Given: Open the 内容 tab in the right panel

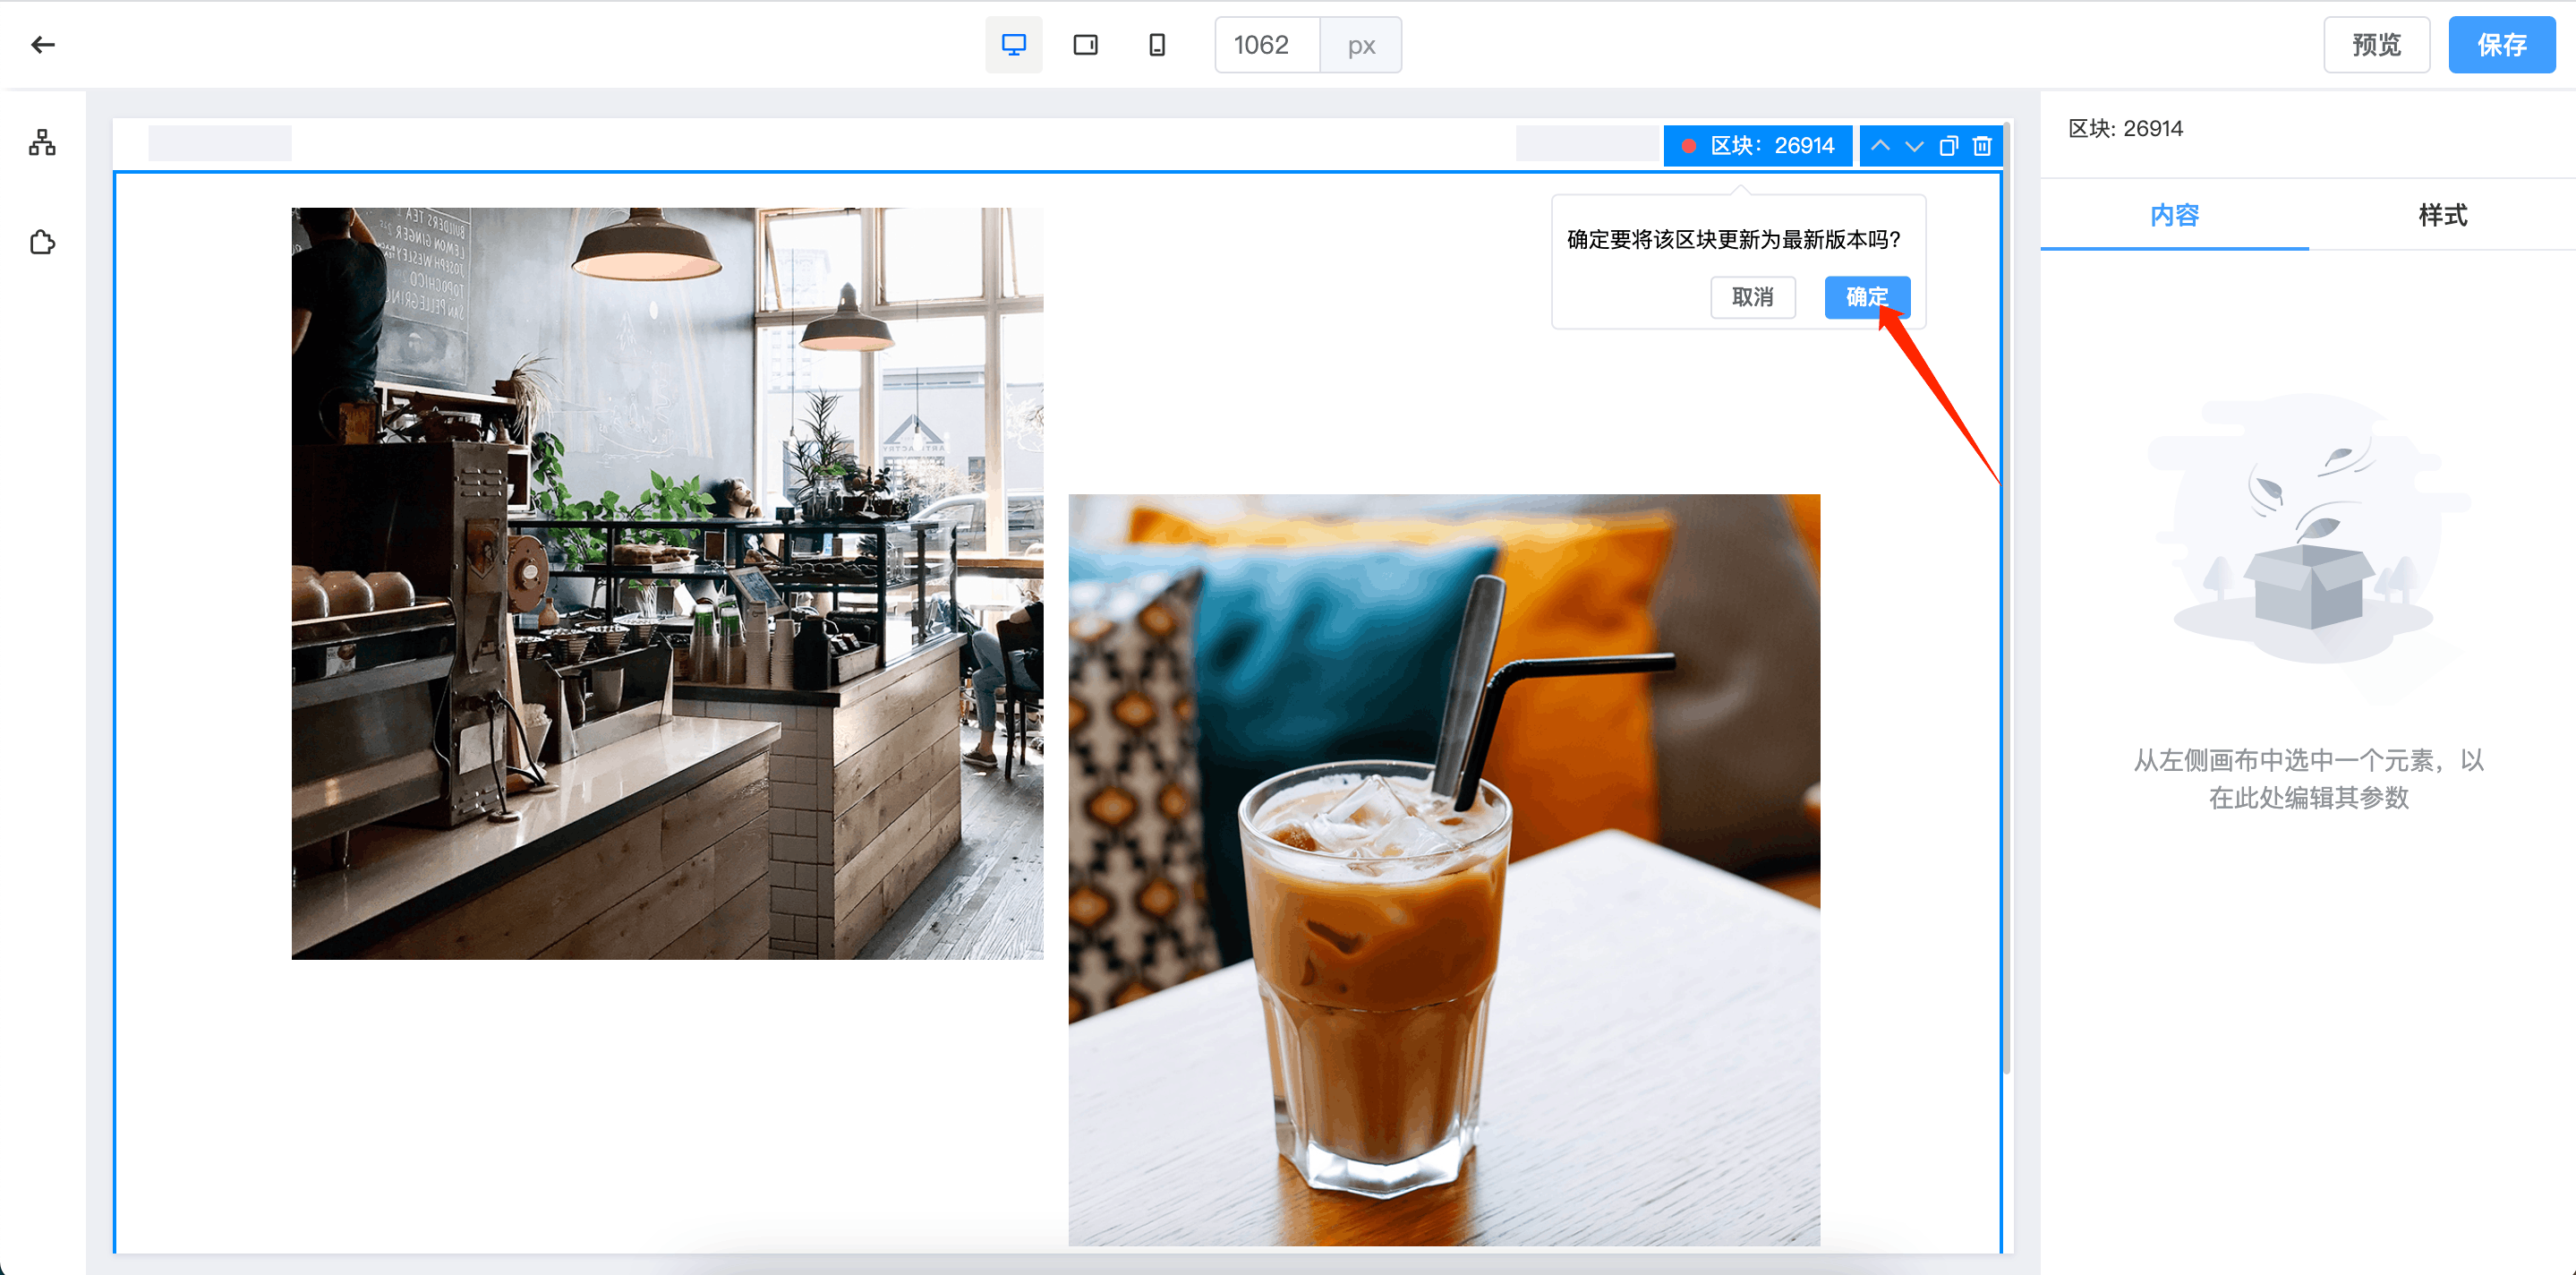Looking at the screenshot, I should 2173,215.
